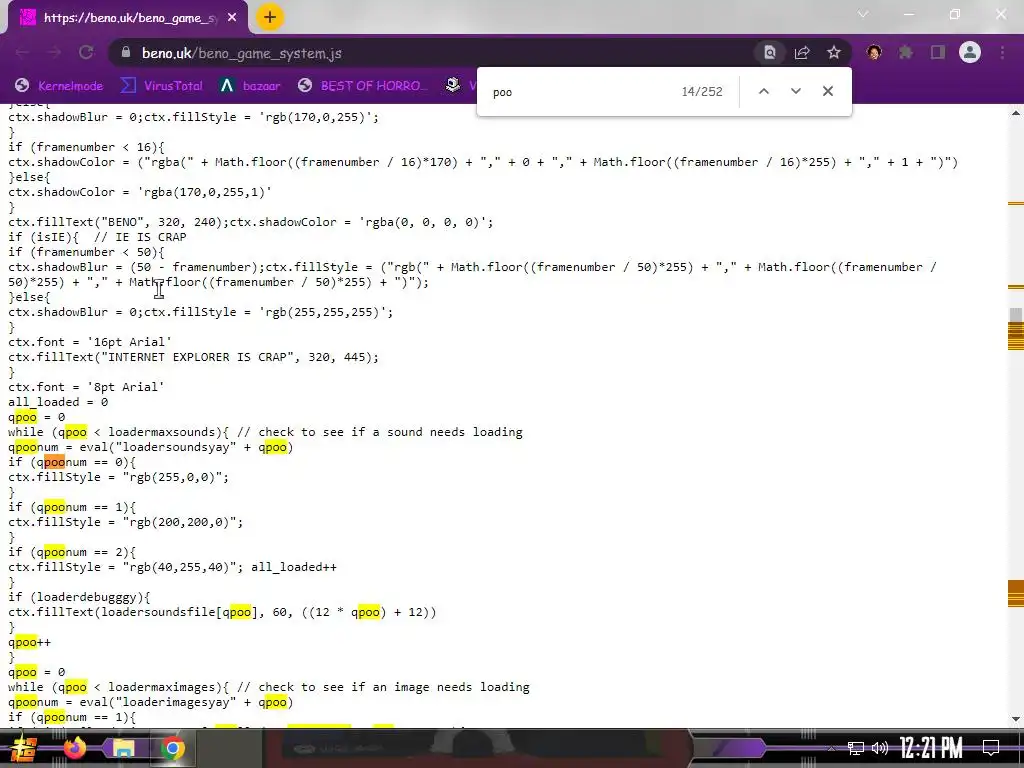Viewport: 1024px width, 768px height.
Task: Open a new tab with the plus button
Action: coord(270,18)
